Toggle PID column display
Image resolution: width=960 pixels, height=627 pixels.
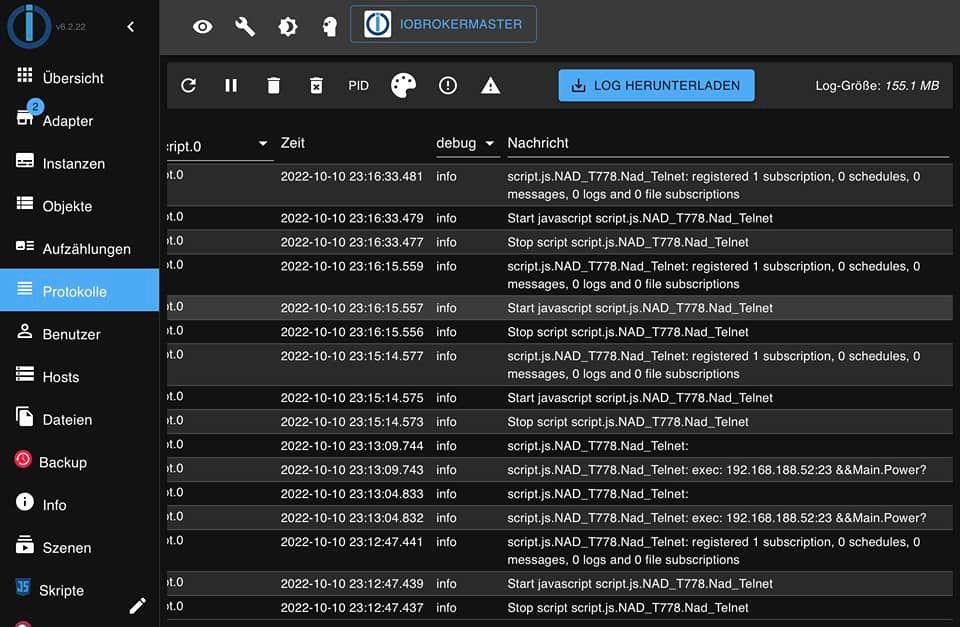coord(358,86)
